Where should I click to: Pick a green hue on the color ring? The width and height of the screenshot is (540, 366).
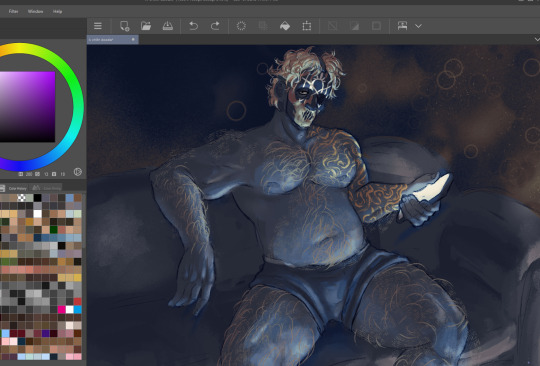click(69, 74)
